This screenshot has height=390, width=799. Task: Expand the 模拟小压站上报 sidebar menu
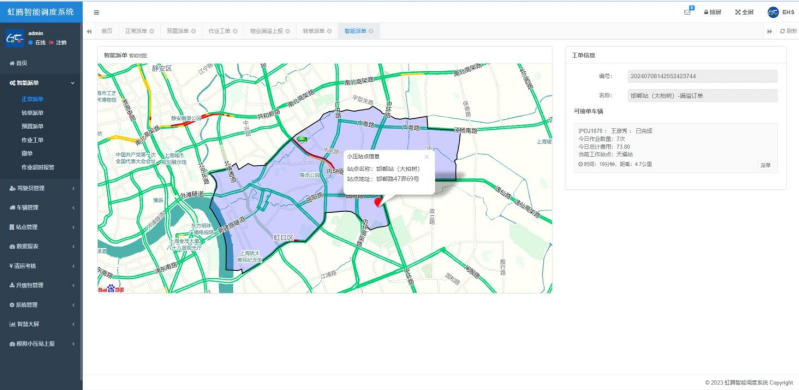click(41, 344)
